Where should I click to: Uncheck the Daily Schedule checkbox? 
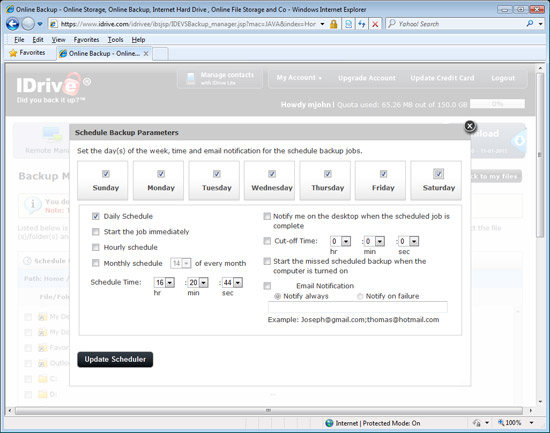tap(95, 216)
